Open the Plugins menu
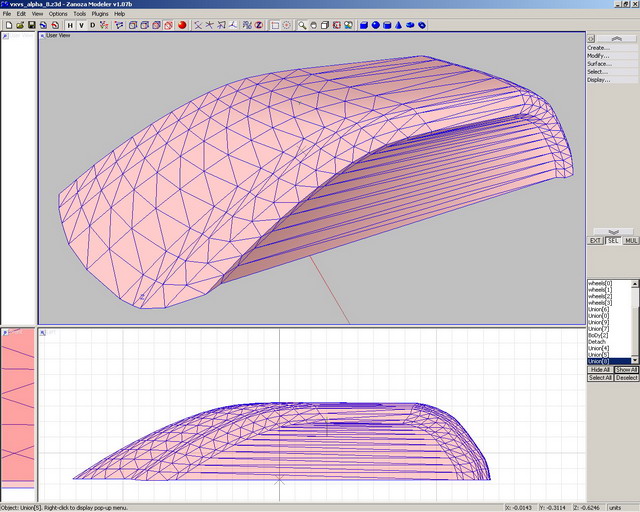 coord(100,14)
